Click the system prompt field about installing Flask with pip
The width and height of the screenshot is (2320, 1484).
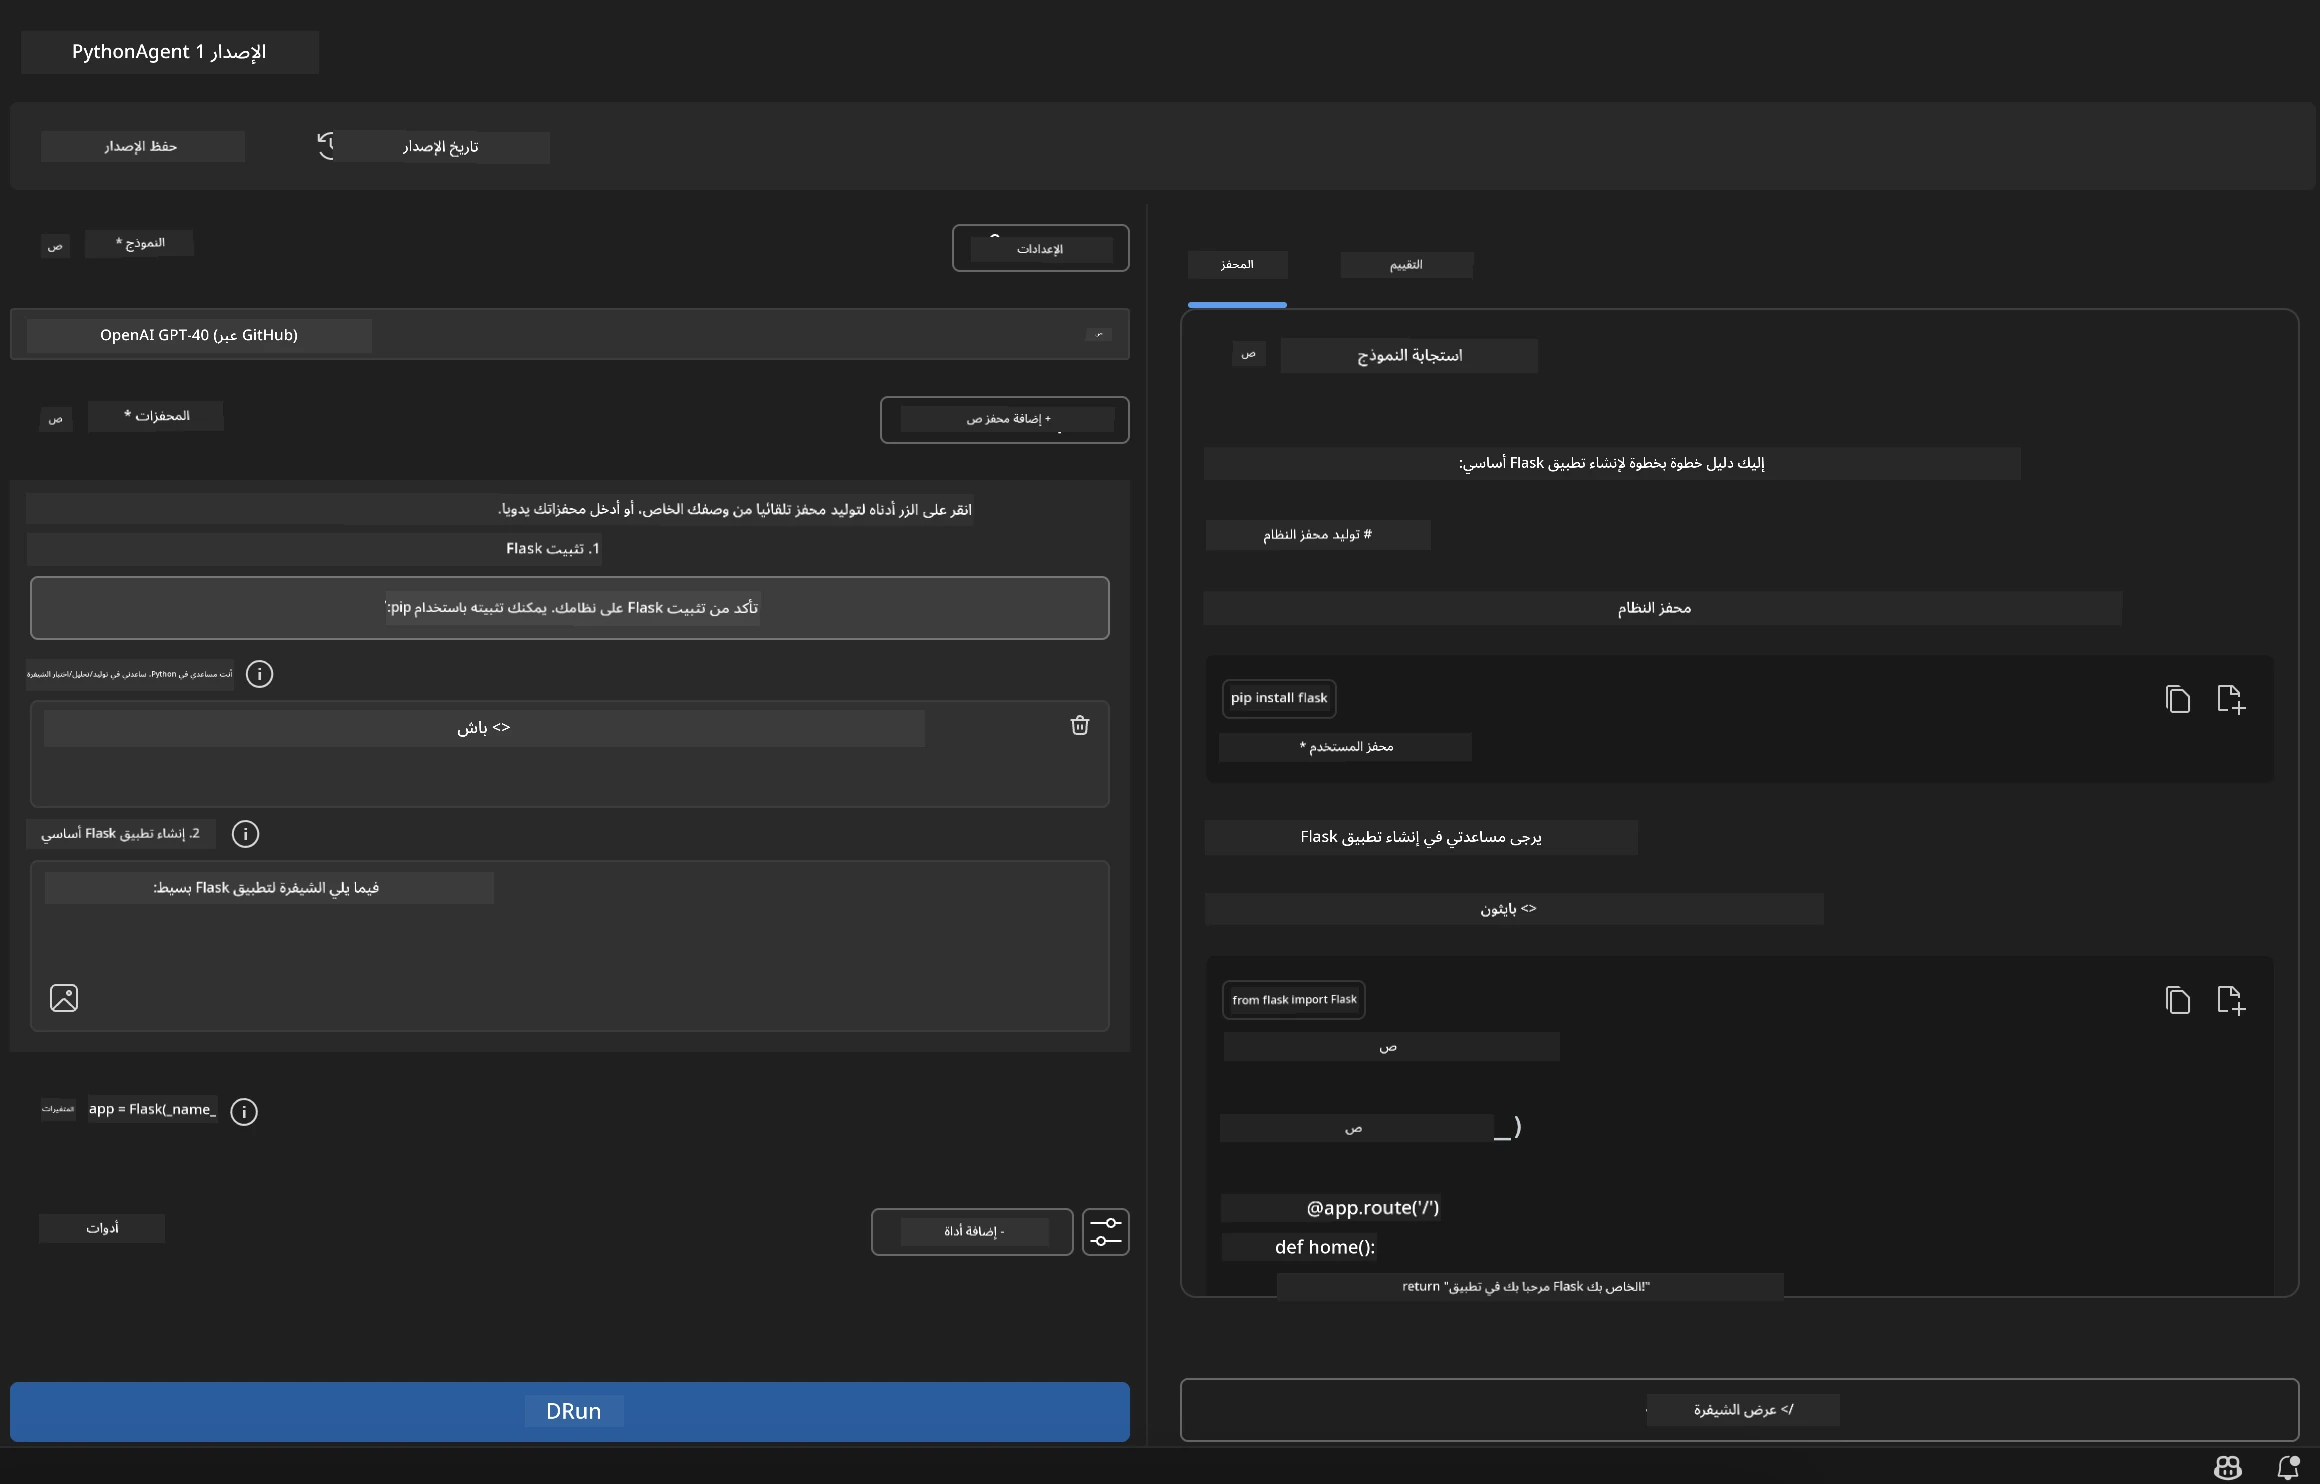tap(570, 608)
